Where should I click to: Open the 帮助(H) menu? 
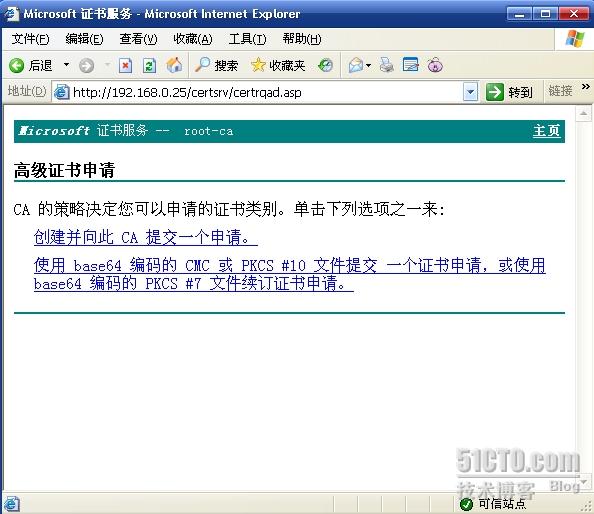coord(302,39)
